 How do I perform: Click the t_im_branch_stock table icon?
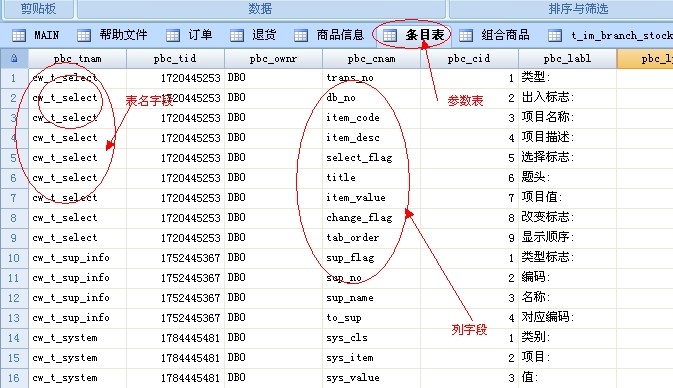click(x=555, y=35)
